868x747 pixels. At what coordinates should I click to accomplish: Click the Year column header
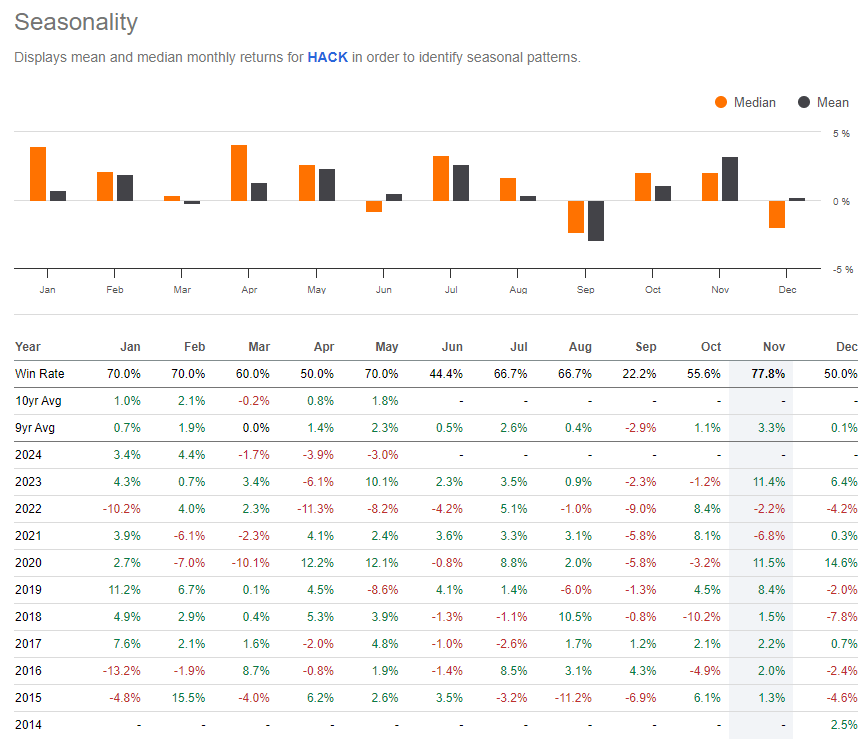[x=28, y=346]
